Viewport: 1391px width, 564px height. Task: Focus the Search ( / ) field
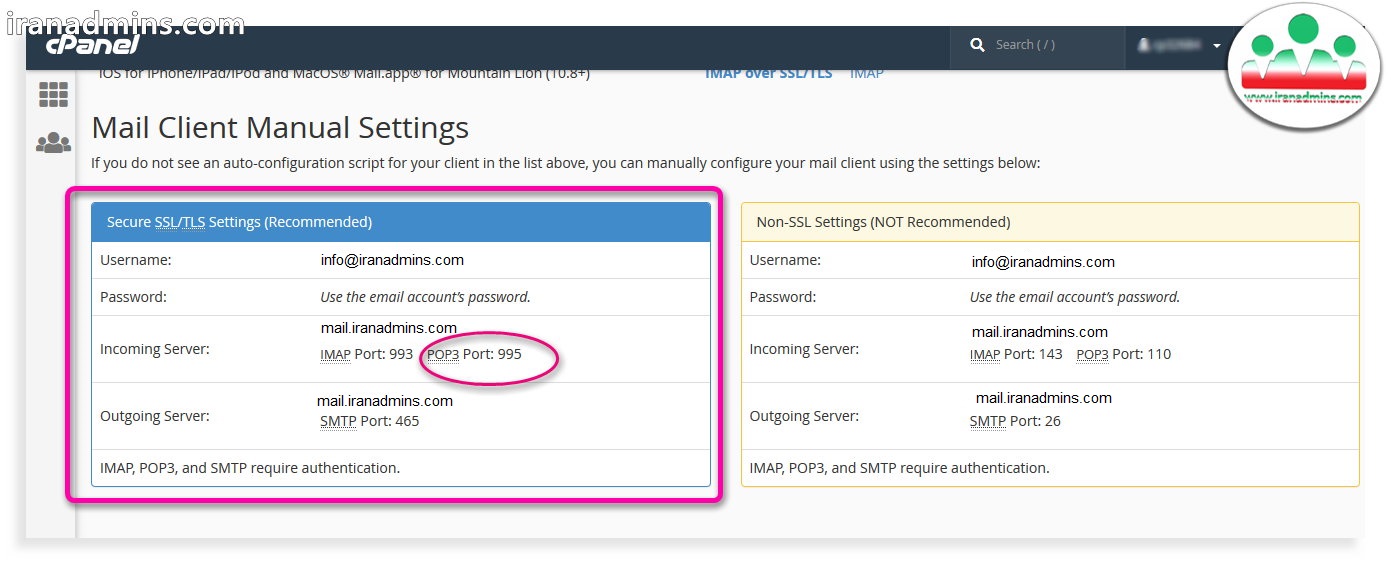coord(1038,46)
